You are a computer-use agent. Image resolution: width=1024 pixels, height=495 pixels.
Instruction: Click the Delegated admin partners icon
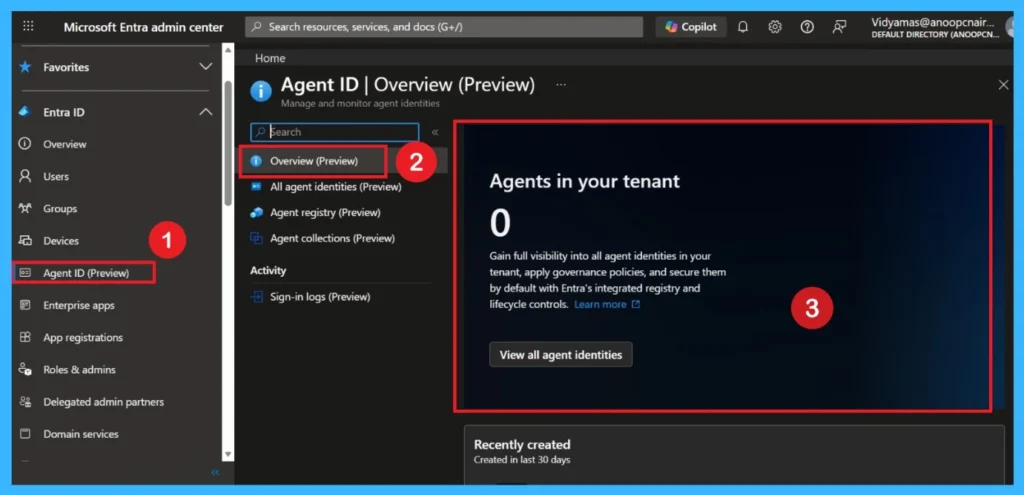(x=25, y=402)
